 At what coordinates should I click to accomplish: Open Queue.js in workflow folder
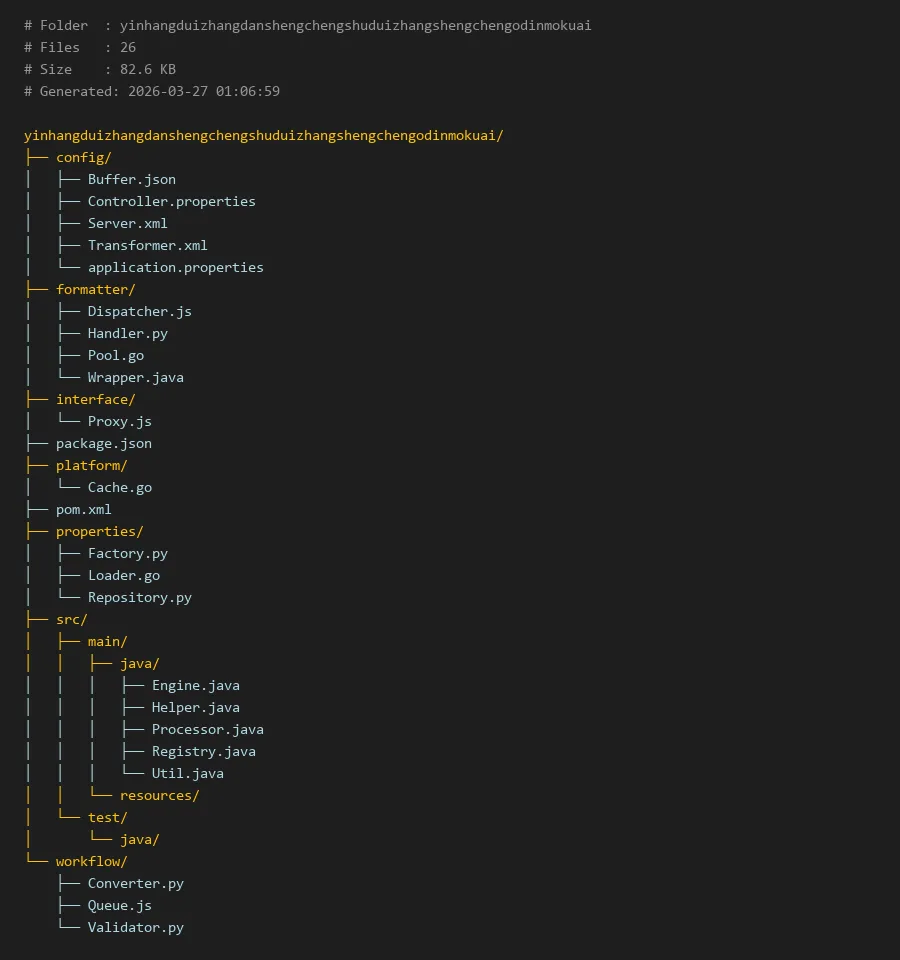coord(119,905)
